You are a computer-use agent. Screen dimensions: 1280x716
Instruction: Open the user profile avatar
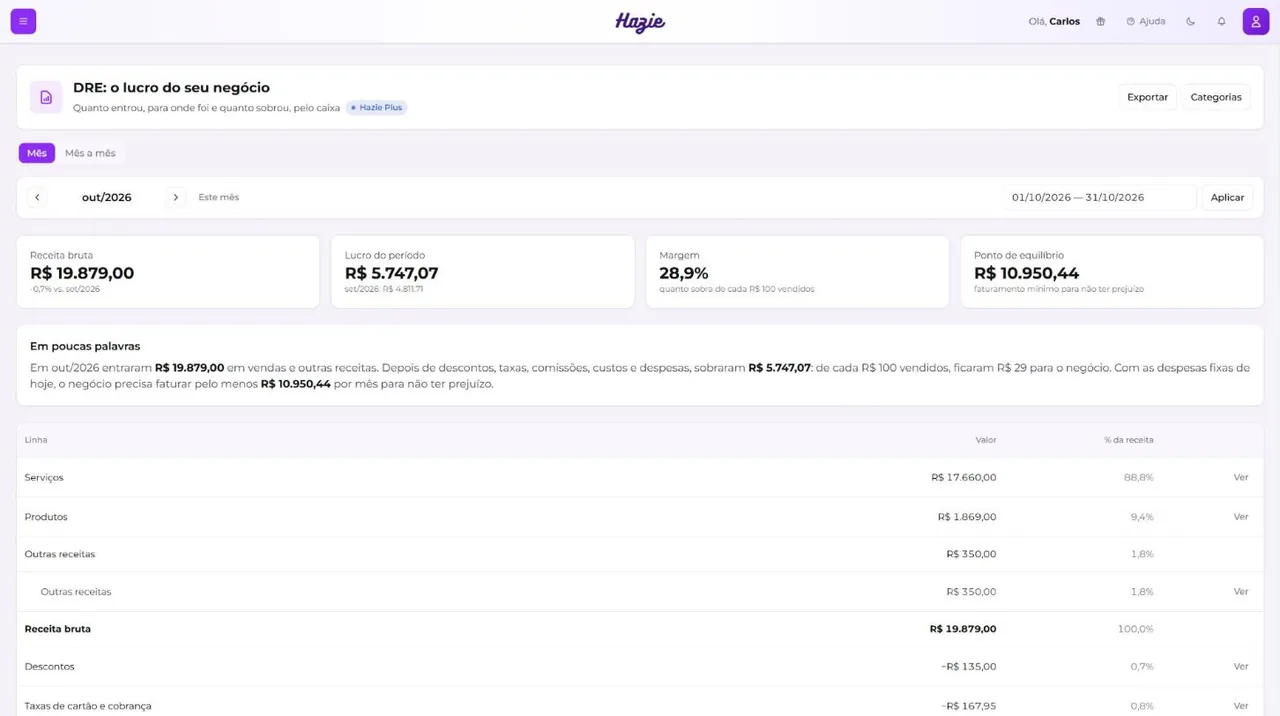tap(1256, 21)
